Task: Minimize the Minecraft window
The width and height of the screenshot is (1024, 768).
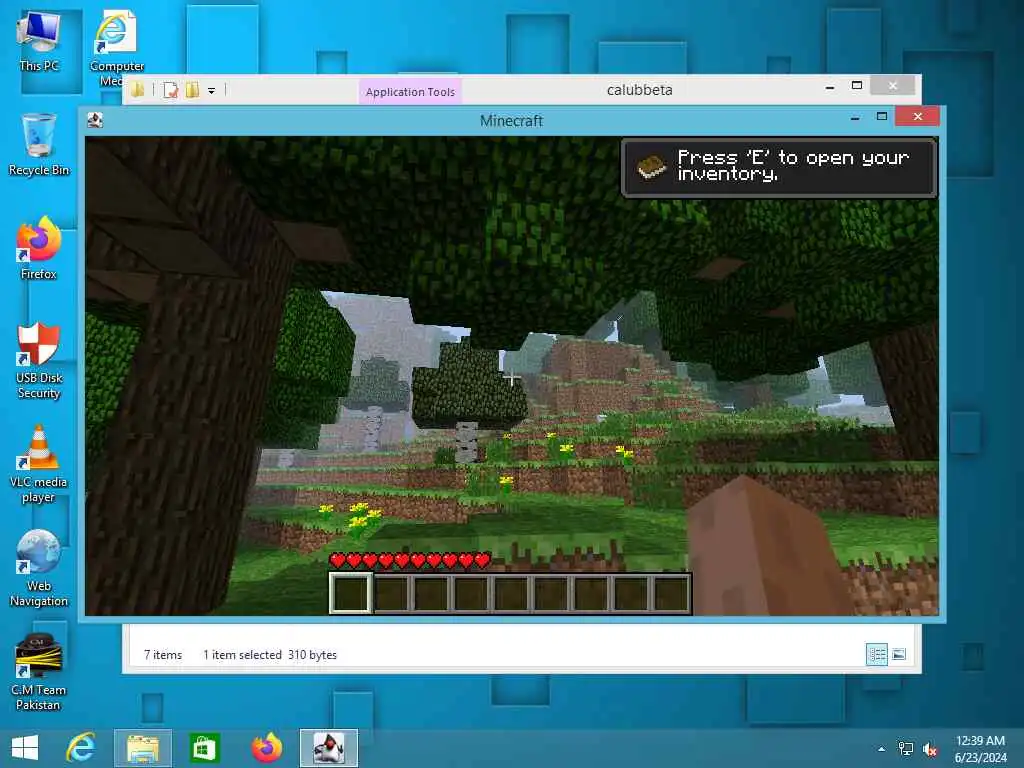Action: (x=855, y=118)
